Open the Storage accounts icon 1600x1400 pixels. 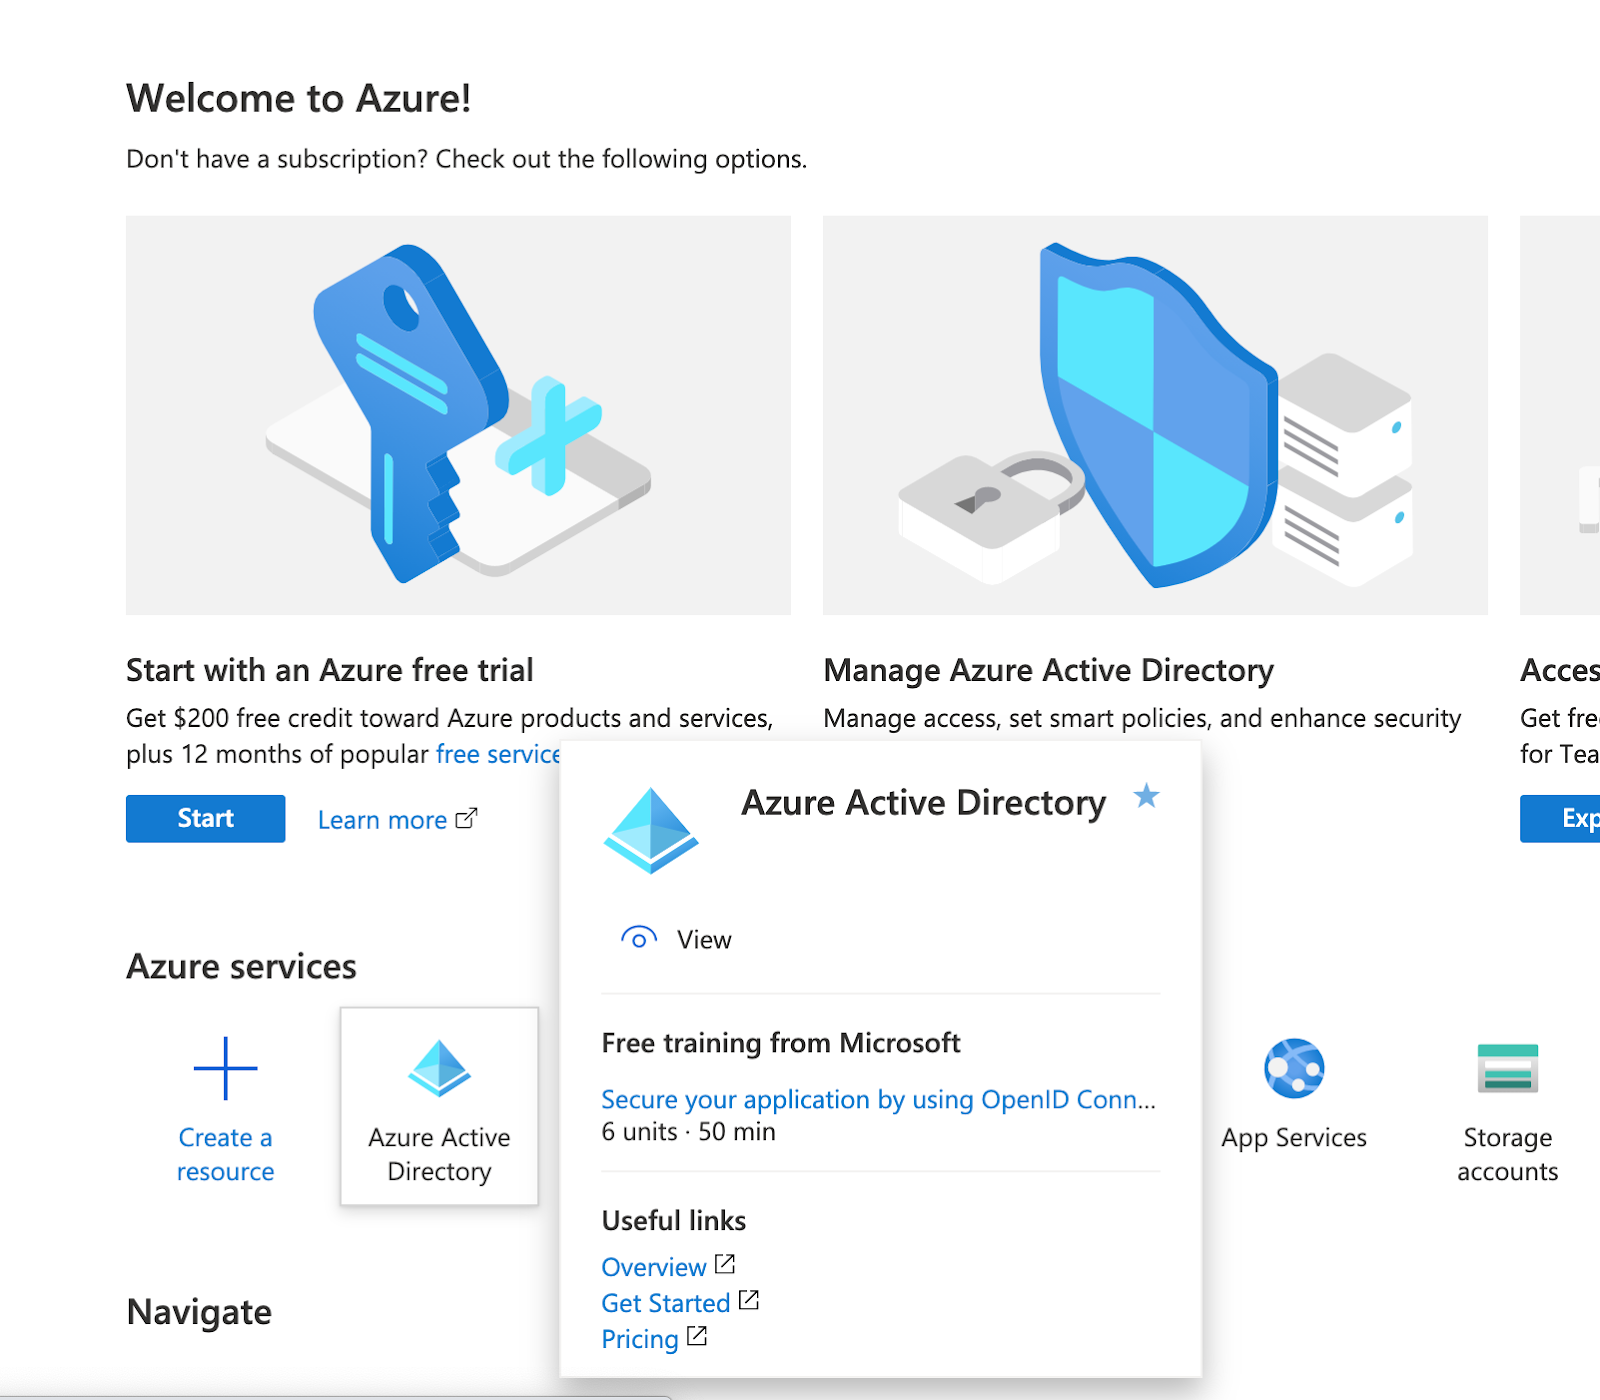click(1508, 1068)
